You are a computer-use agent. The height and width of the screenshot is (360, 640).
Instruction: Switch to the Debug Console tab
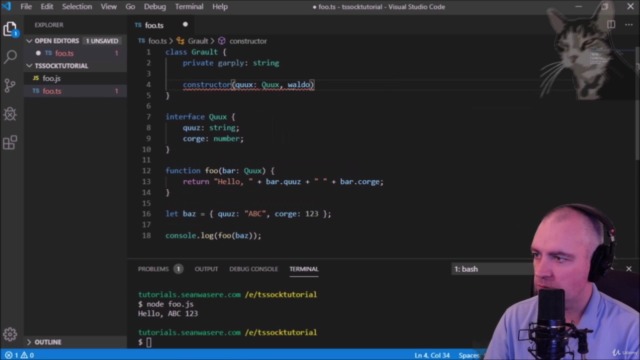click(x=253, y=269)
